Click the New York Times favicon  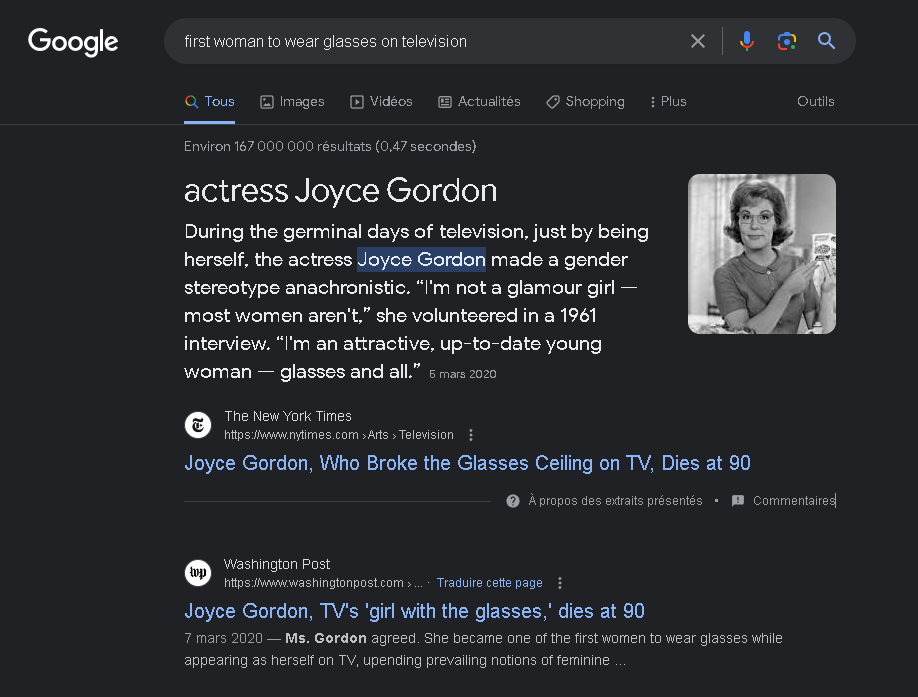[x=198, y=425]
